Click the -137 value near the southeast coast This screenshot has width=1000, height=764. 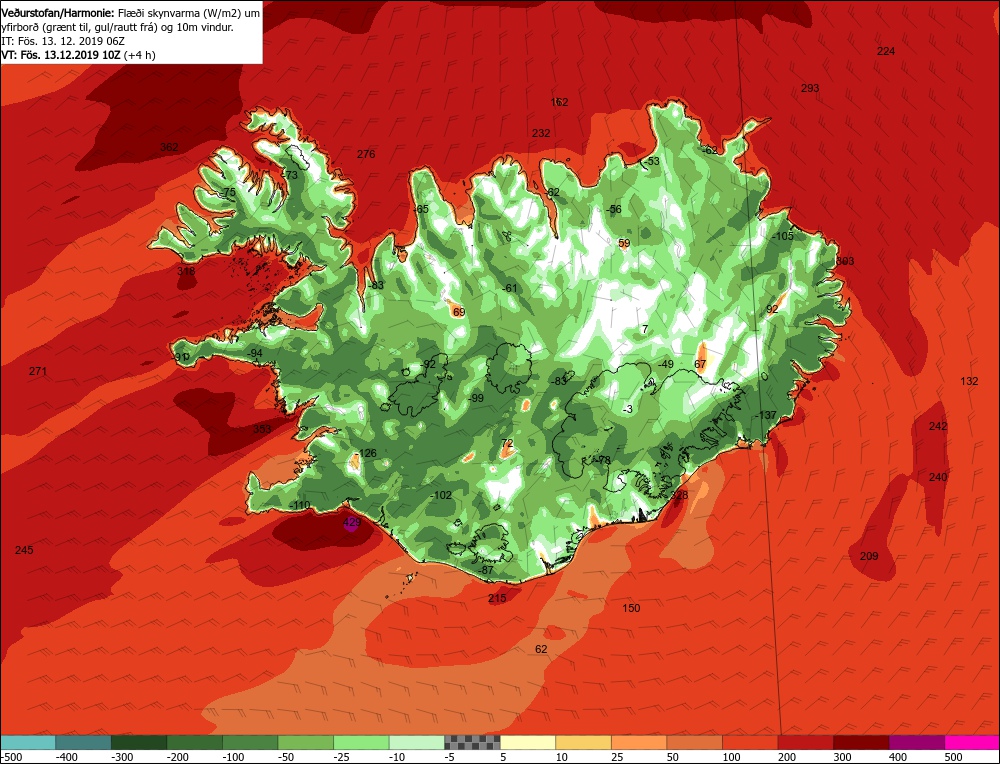(x=766, y=416)
